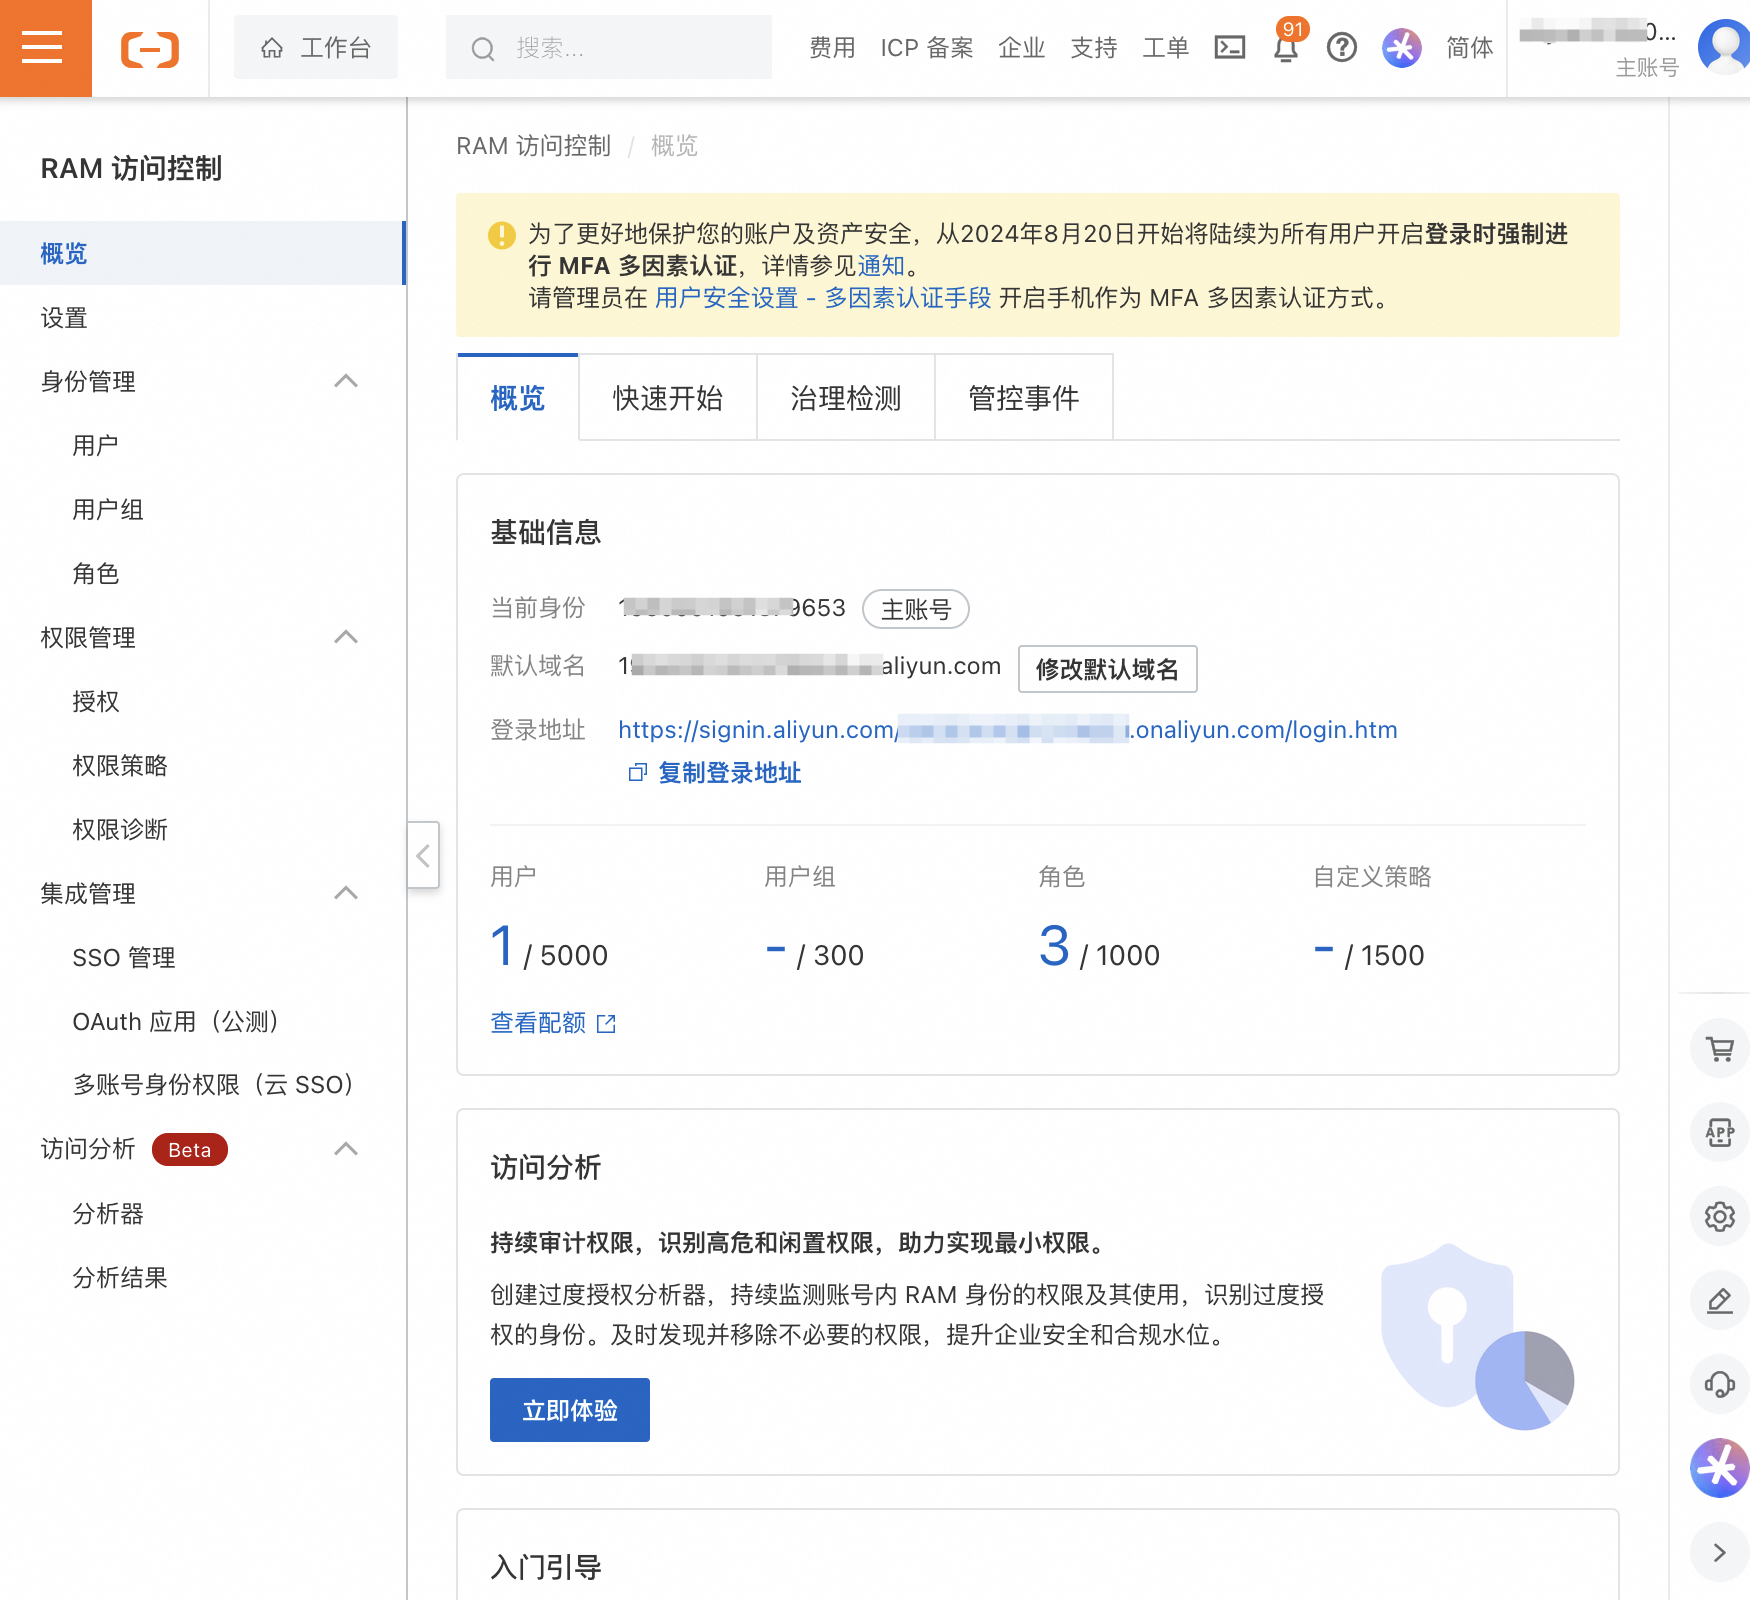
Task: Click the 立即体验 button
Action: pos(569,1410)
